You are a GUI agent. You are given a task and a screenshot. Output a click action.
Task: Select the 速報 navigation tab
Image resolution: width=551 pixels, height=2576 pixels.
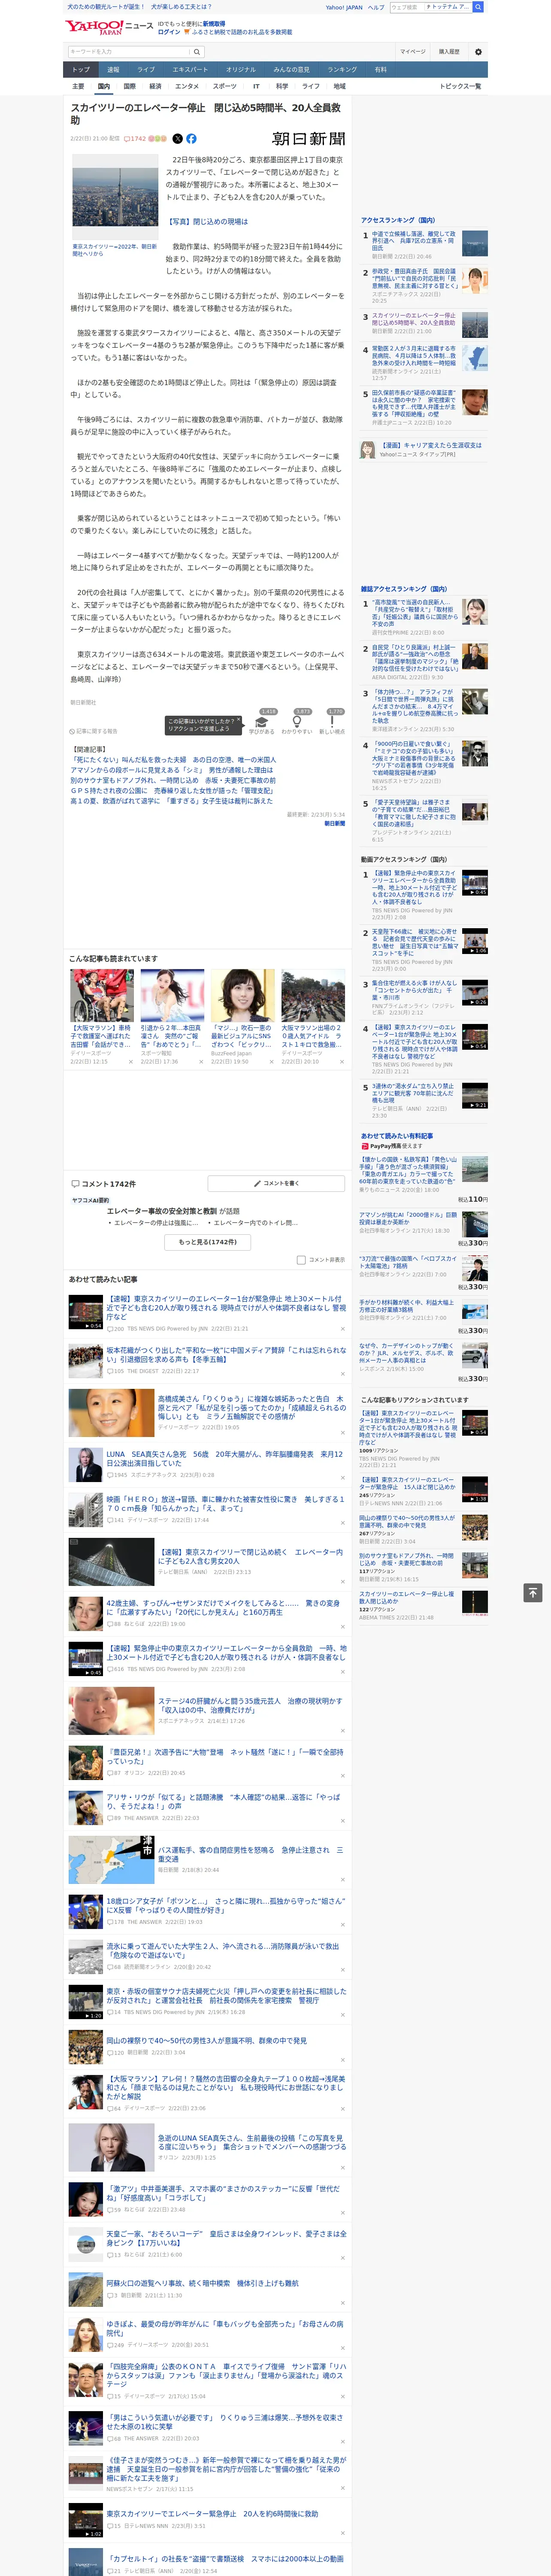113,70
